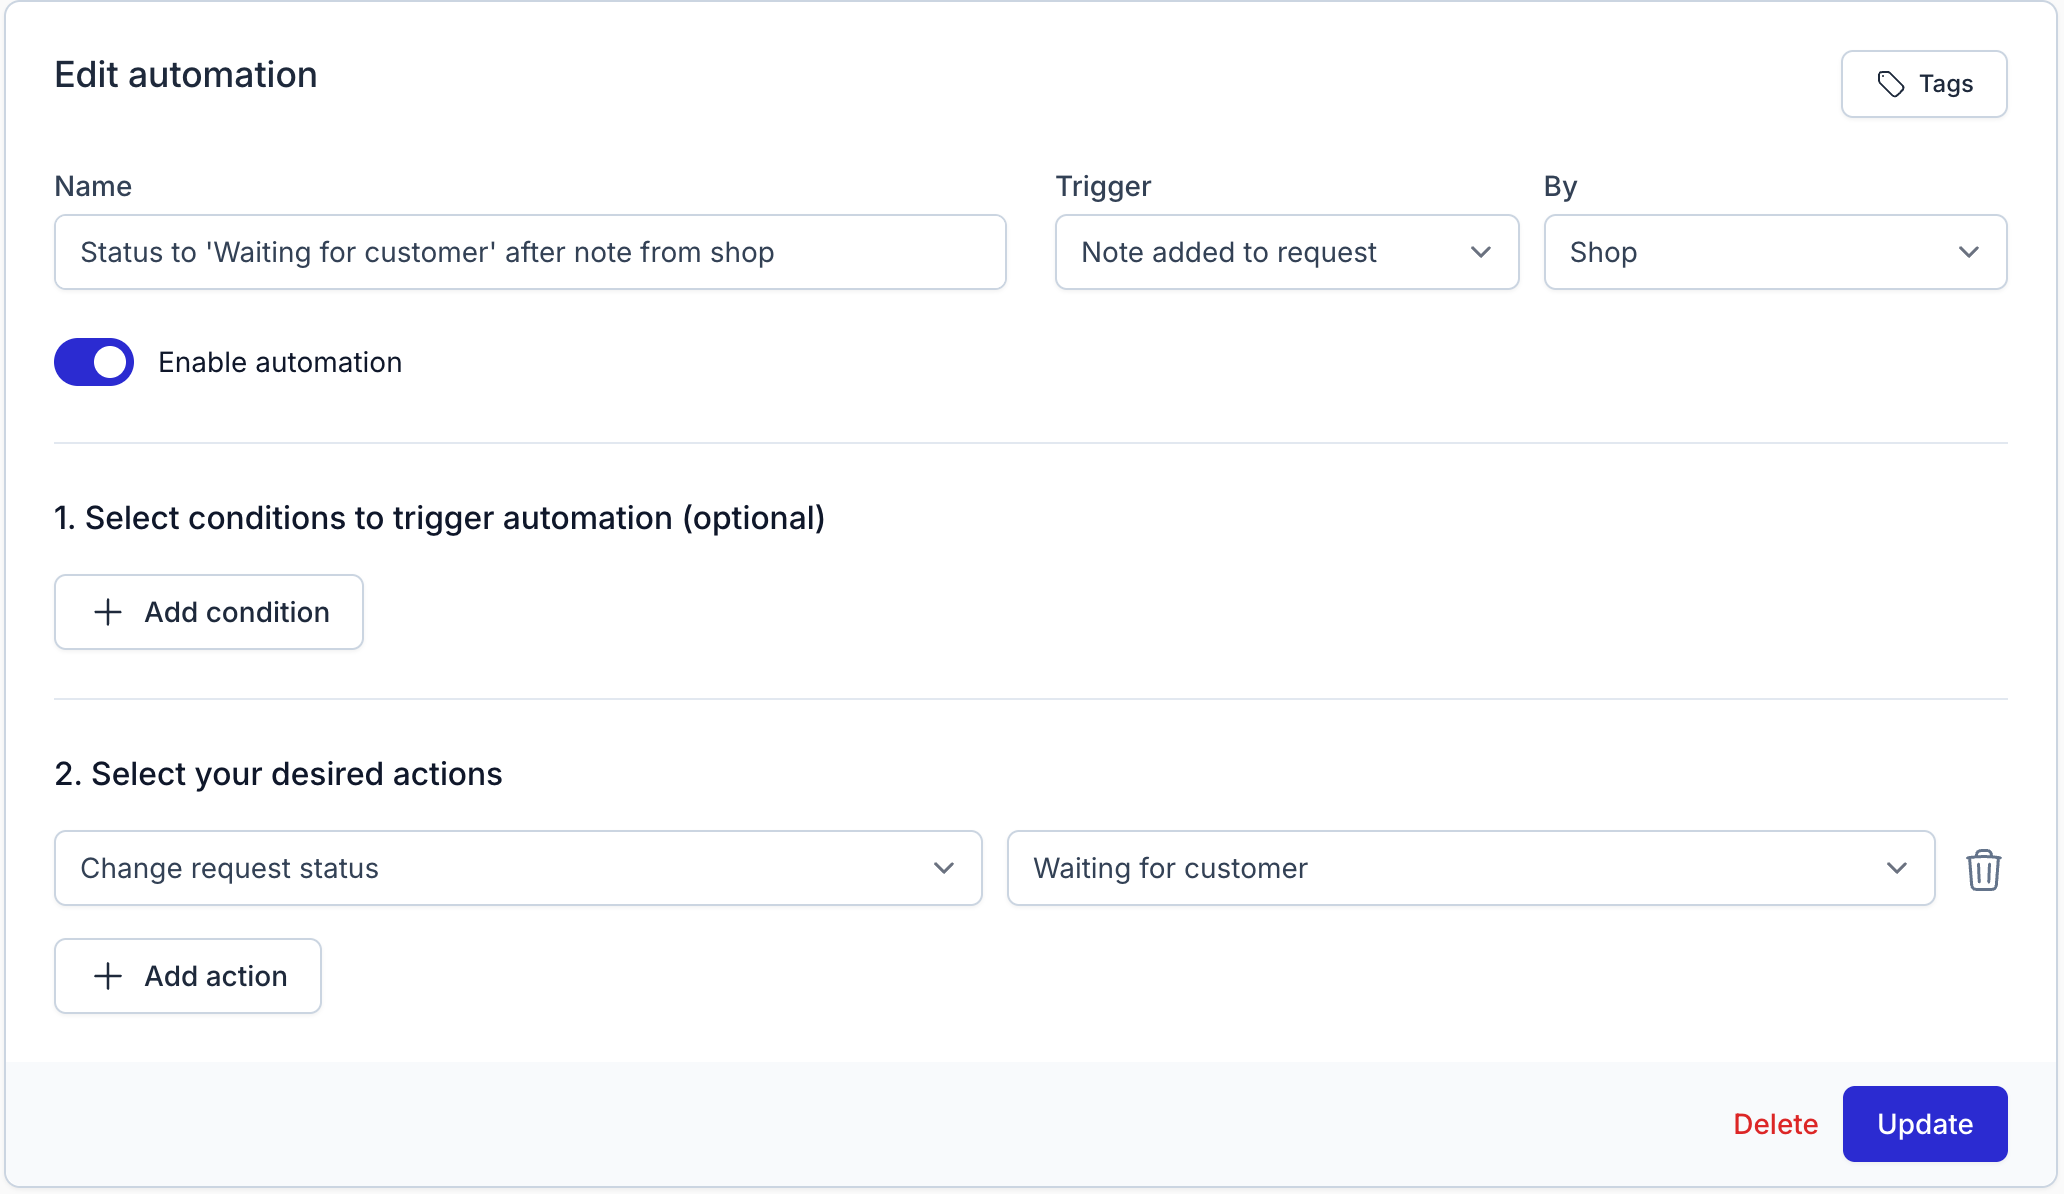Viewport: 2064px width, 1194px height.
Task: Open the By dropdown showing Shop
Action: coord(1774,252)
